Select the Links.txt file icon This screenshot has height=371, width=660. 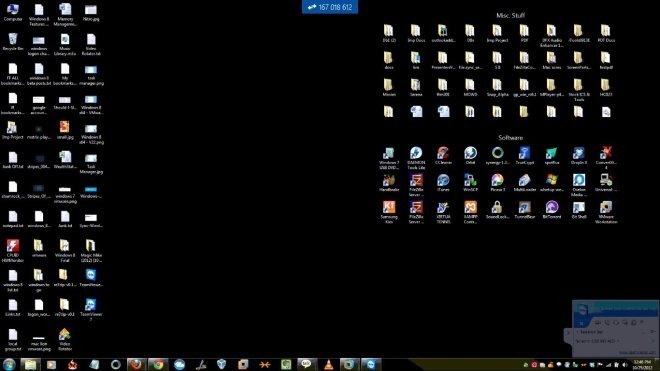point(13,307)
